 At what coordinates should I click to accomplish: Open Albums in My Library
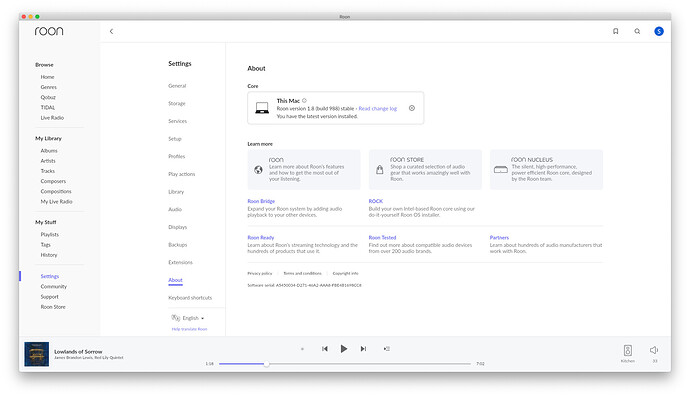click(49, 150)
